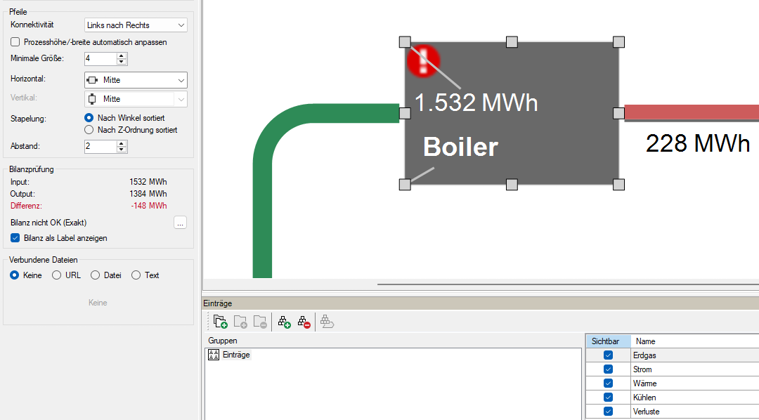Click the move entries icon
Image resolution: width=759 pixels, height=420 pixels.
click(x=327, y=322)
